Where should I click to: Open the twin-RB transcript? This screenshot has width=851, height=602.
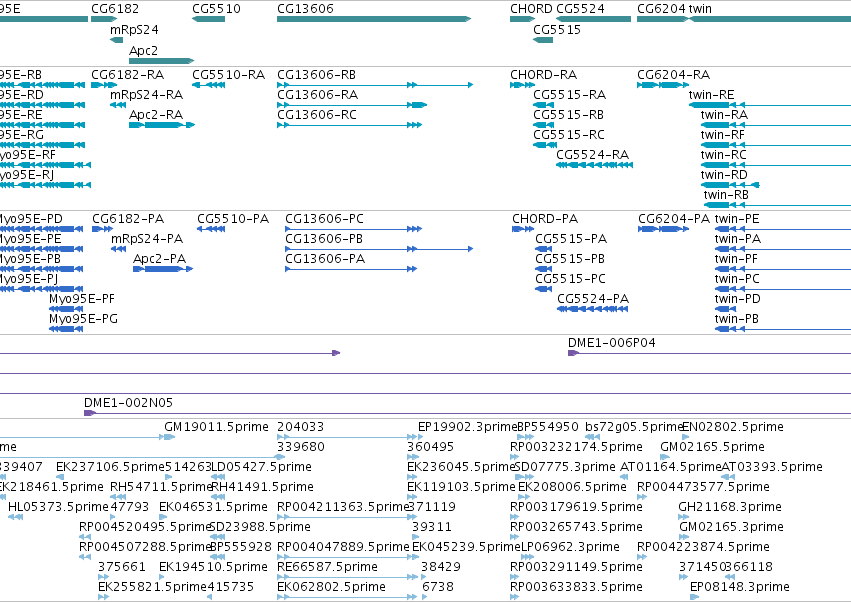pyautogui.click(x=777, y=205)
